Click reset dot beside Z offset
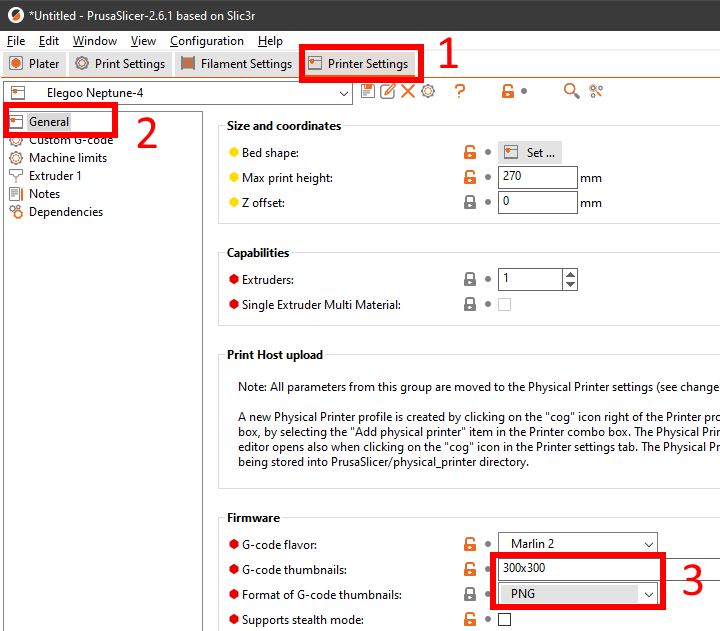The width and height of the screenshot is (720, 631). 488,202
